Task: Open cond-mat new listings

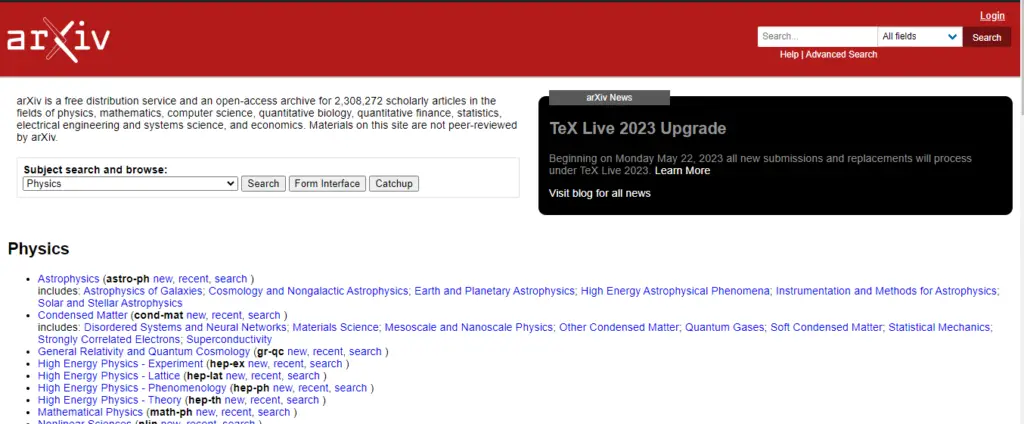Action: pos(196,315)
